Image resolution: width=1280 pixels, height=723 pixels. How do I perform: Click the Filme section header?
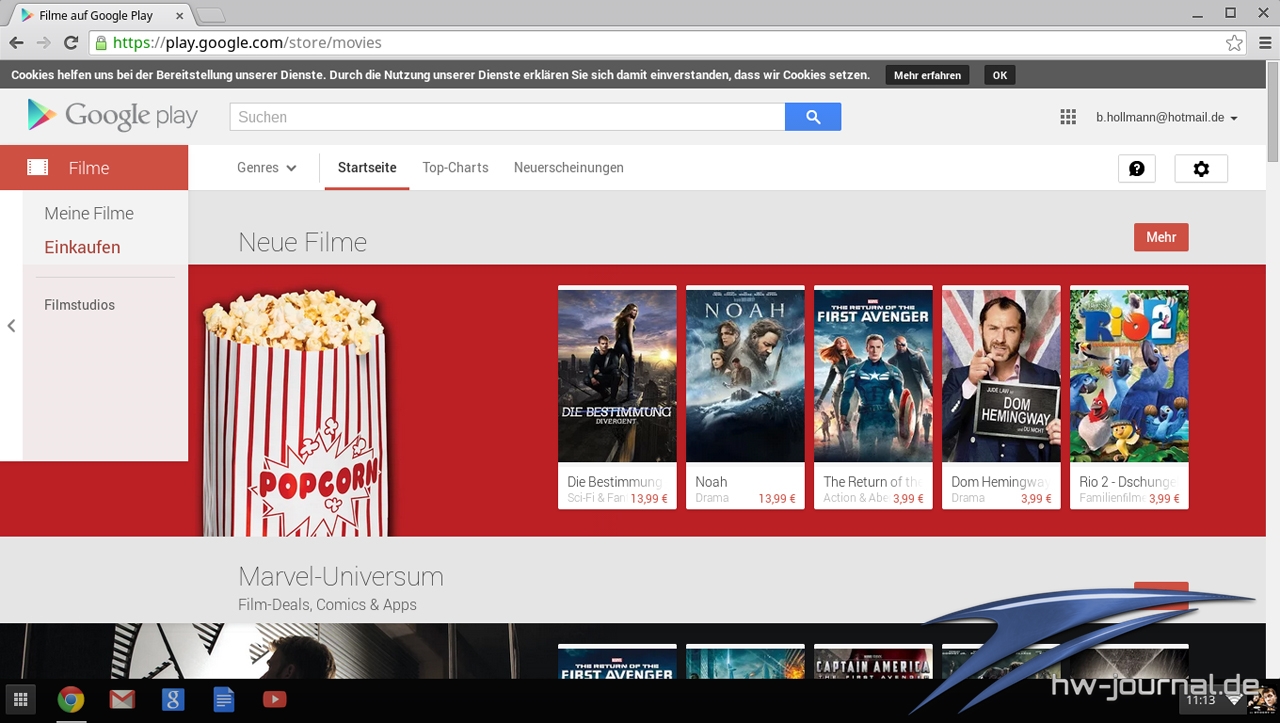click(x=94, y=167)
